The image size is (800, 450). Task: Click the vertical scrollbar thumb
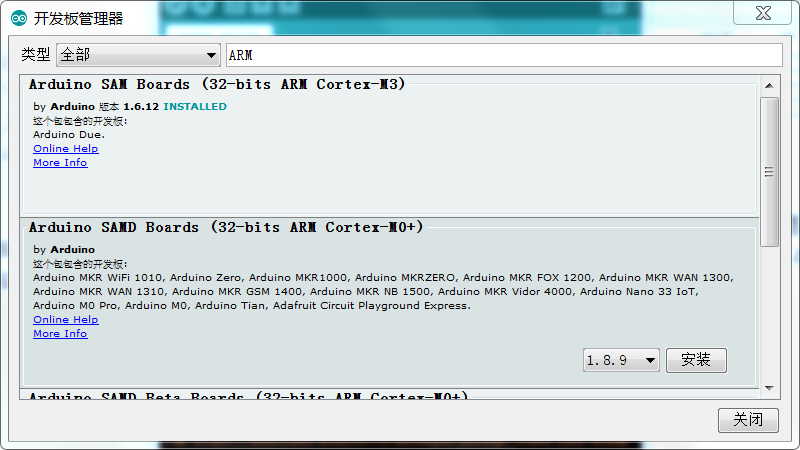click(769, 172)
